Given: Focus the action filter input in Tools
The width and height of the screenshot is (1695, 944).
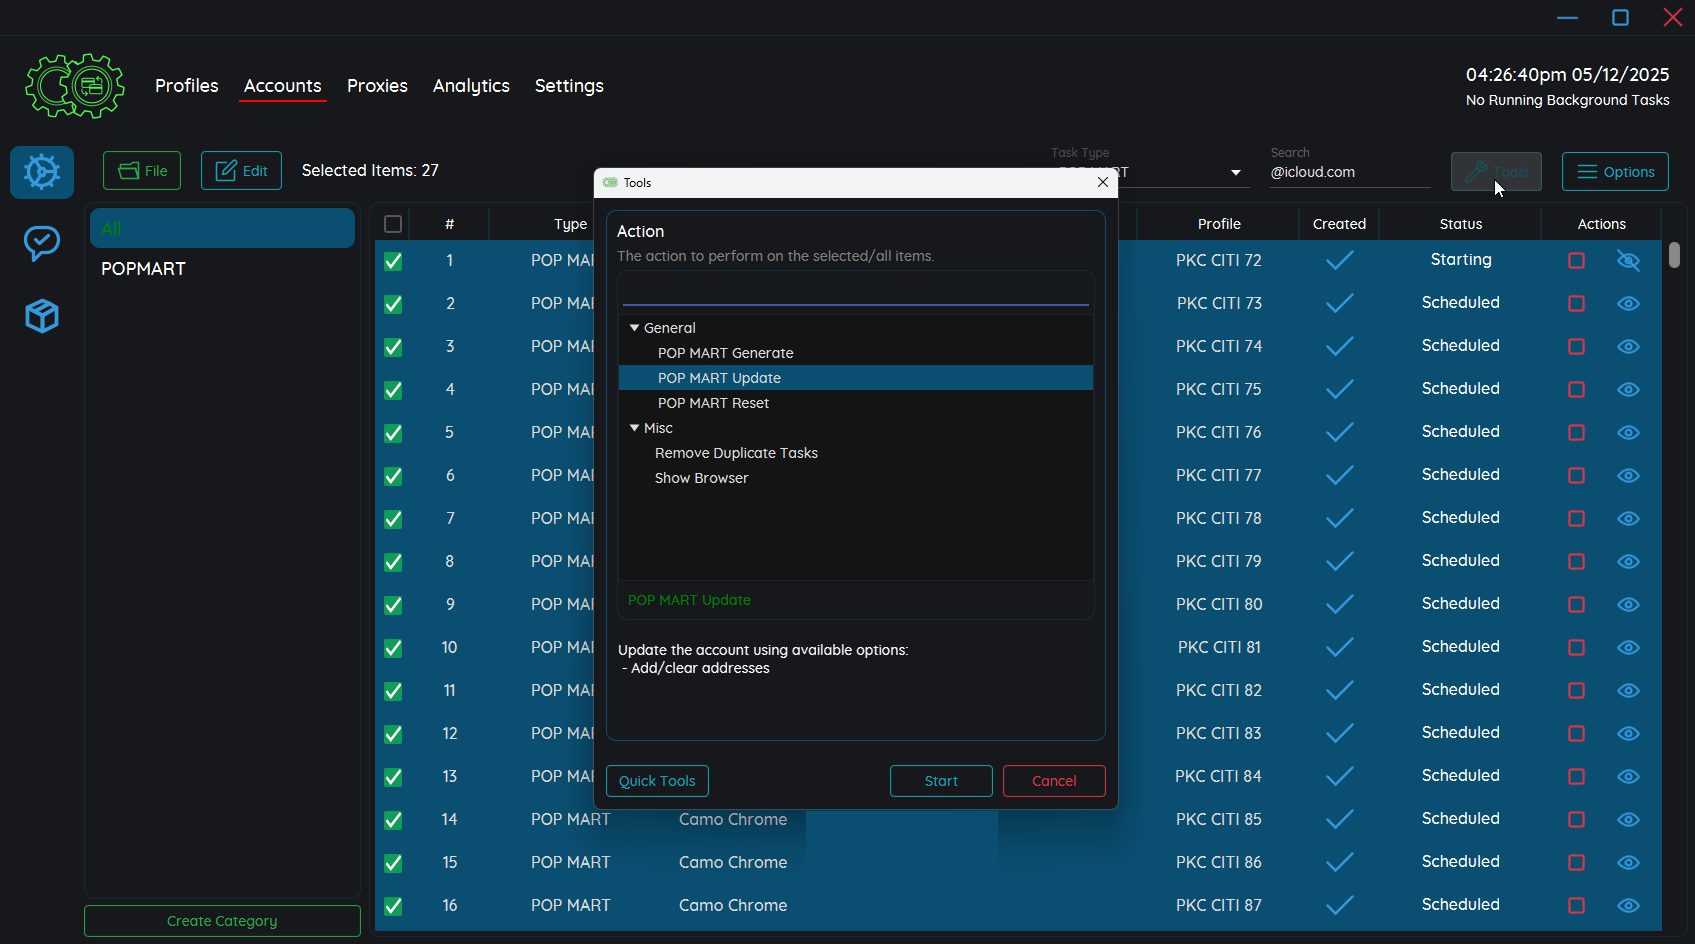Looking at the screenshot, I should click(x=856, y=293).
